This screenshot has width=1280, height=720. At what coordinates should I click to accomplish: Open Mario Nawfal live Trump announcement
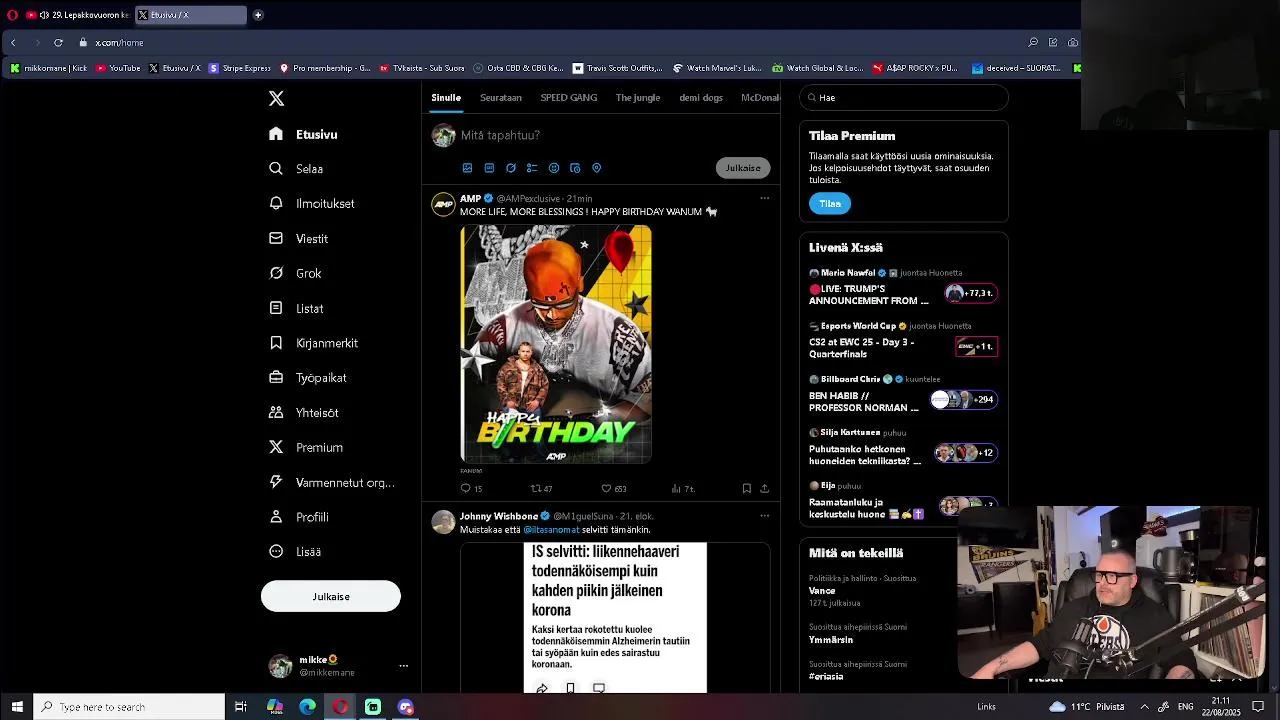click(x=903, y=288)
